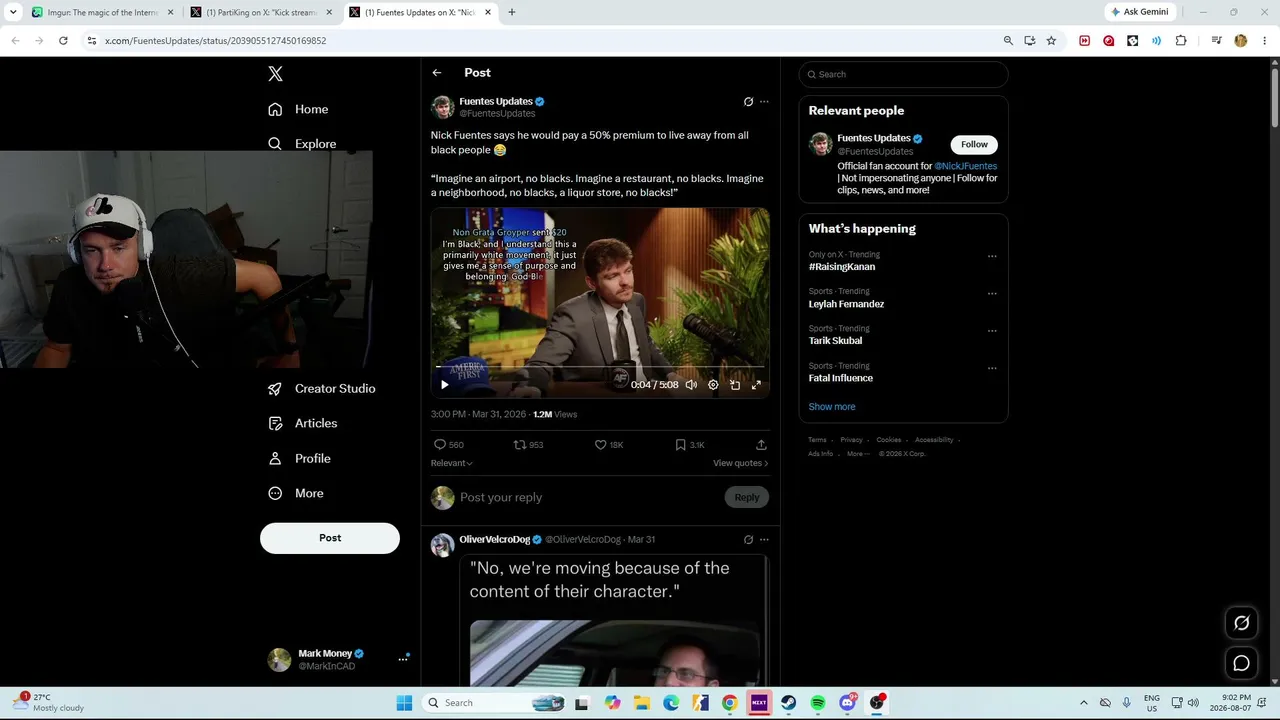Play the video in the post

coord(445,385)
